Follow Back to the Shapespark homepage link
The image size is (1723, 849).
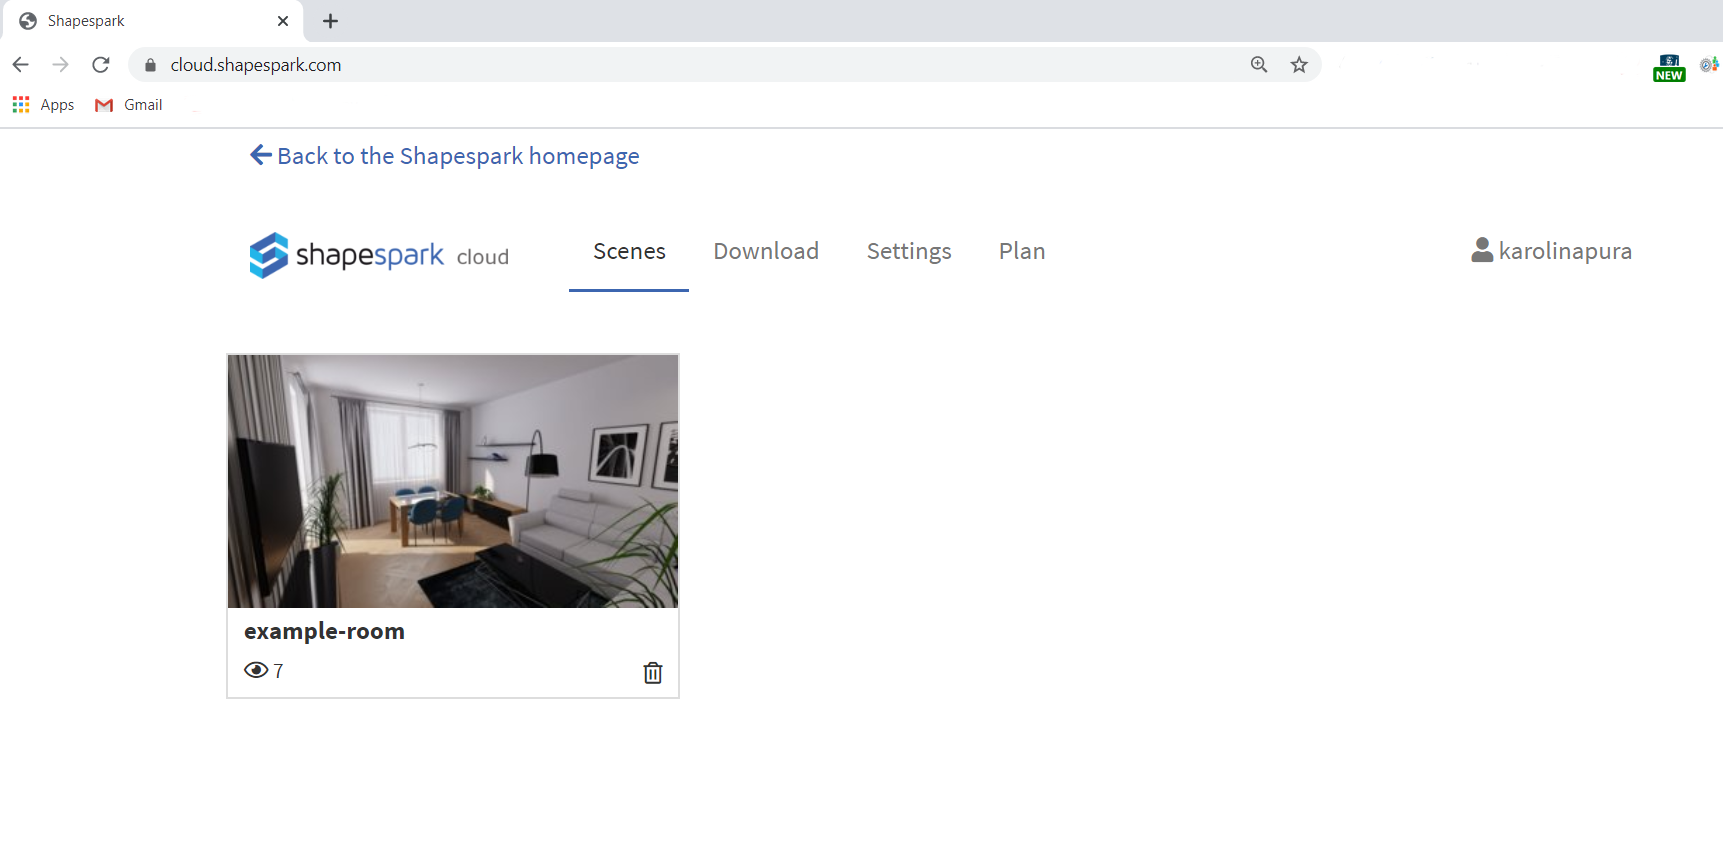coord(445,156)
